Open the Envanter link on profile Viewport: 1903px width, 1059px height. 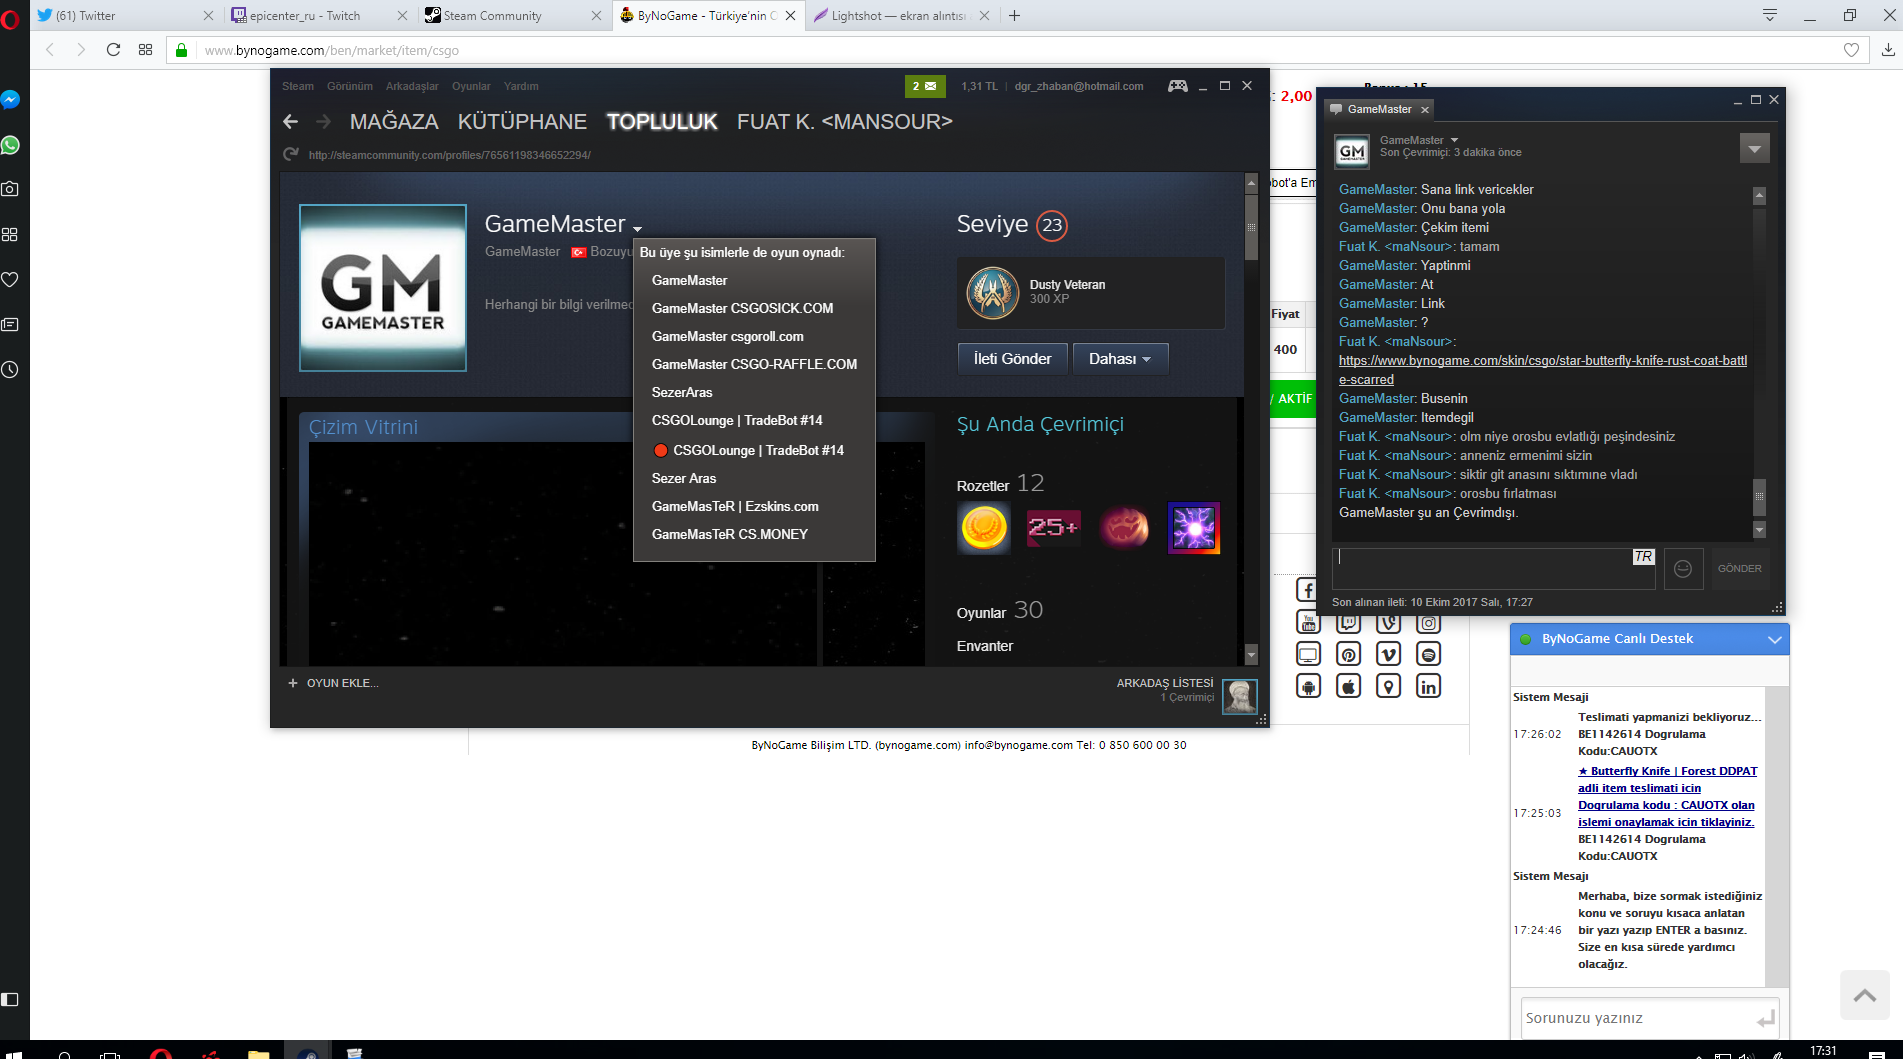click(x=985, y=646)
